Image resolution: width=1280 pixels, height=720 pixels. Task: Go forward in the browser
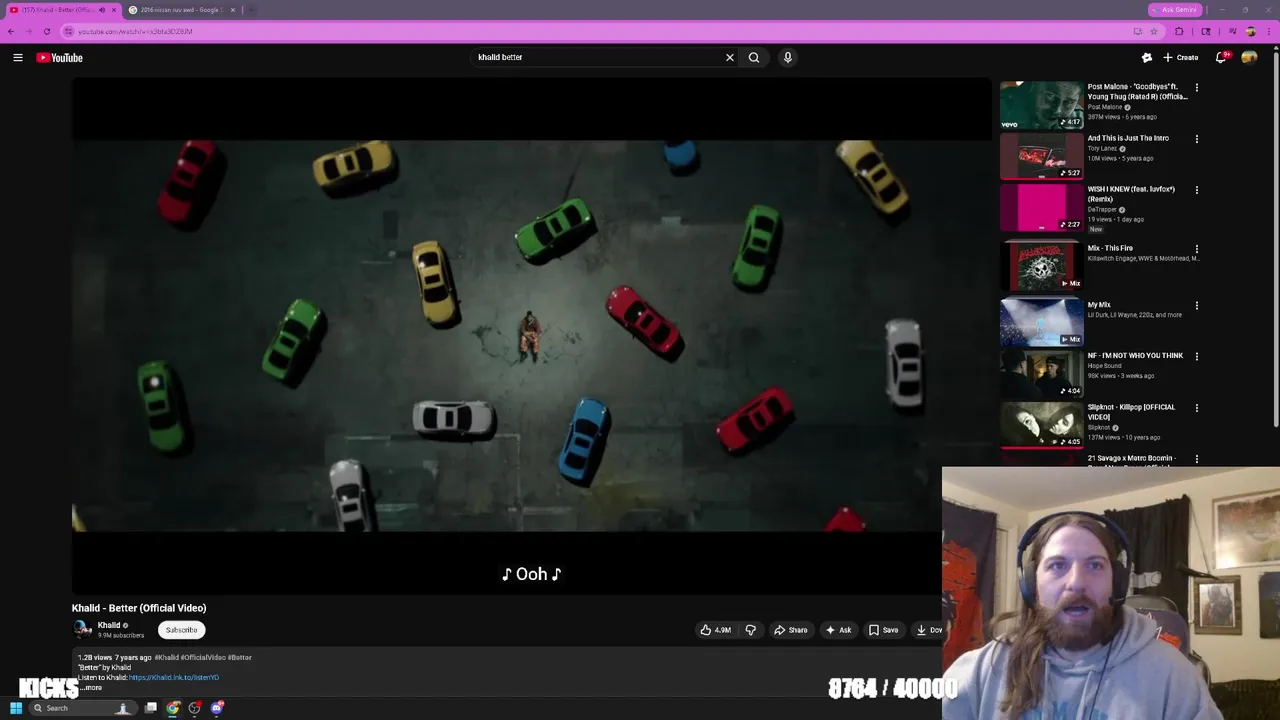[28, 31]
